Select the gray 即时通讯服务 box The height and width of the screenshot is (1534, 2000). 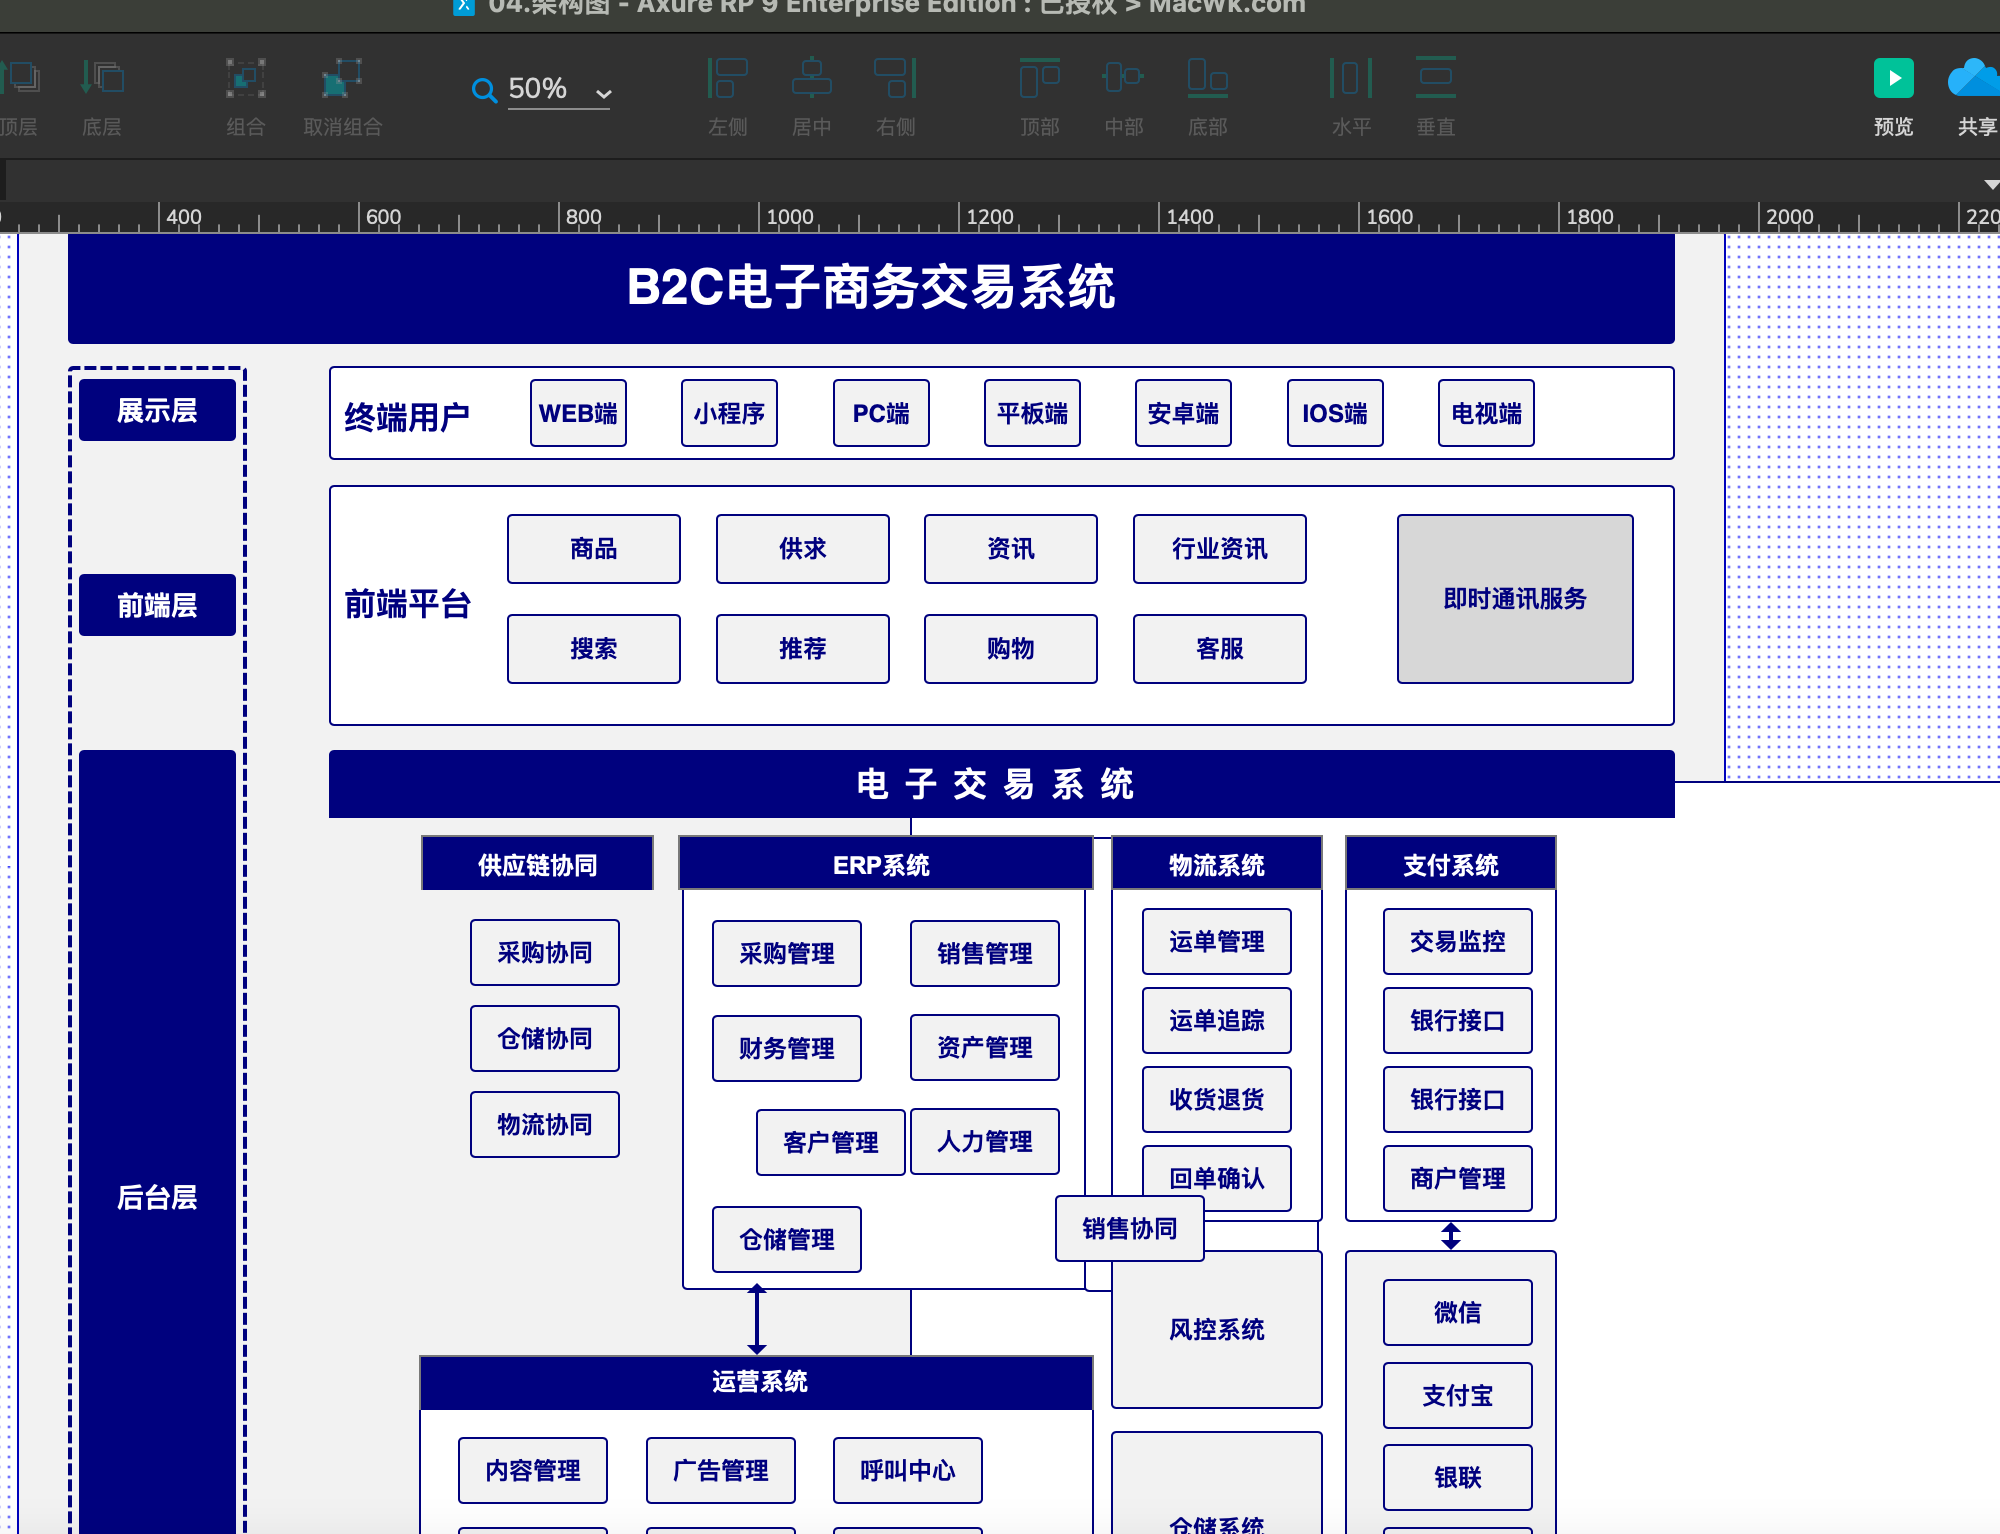(x=1515, y=599)
